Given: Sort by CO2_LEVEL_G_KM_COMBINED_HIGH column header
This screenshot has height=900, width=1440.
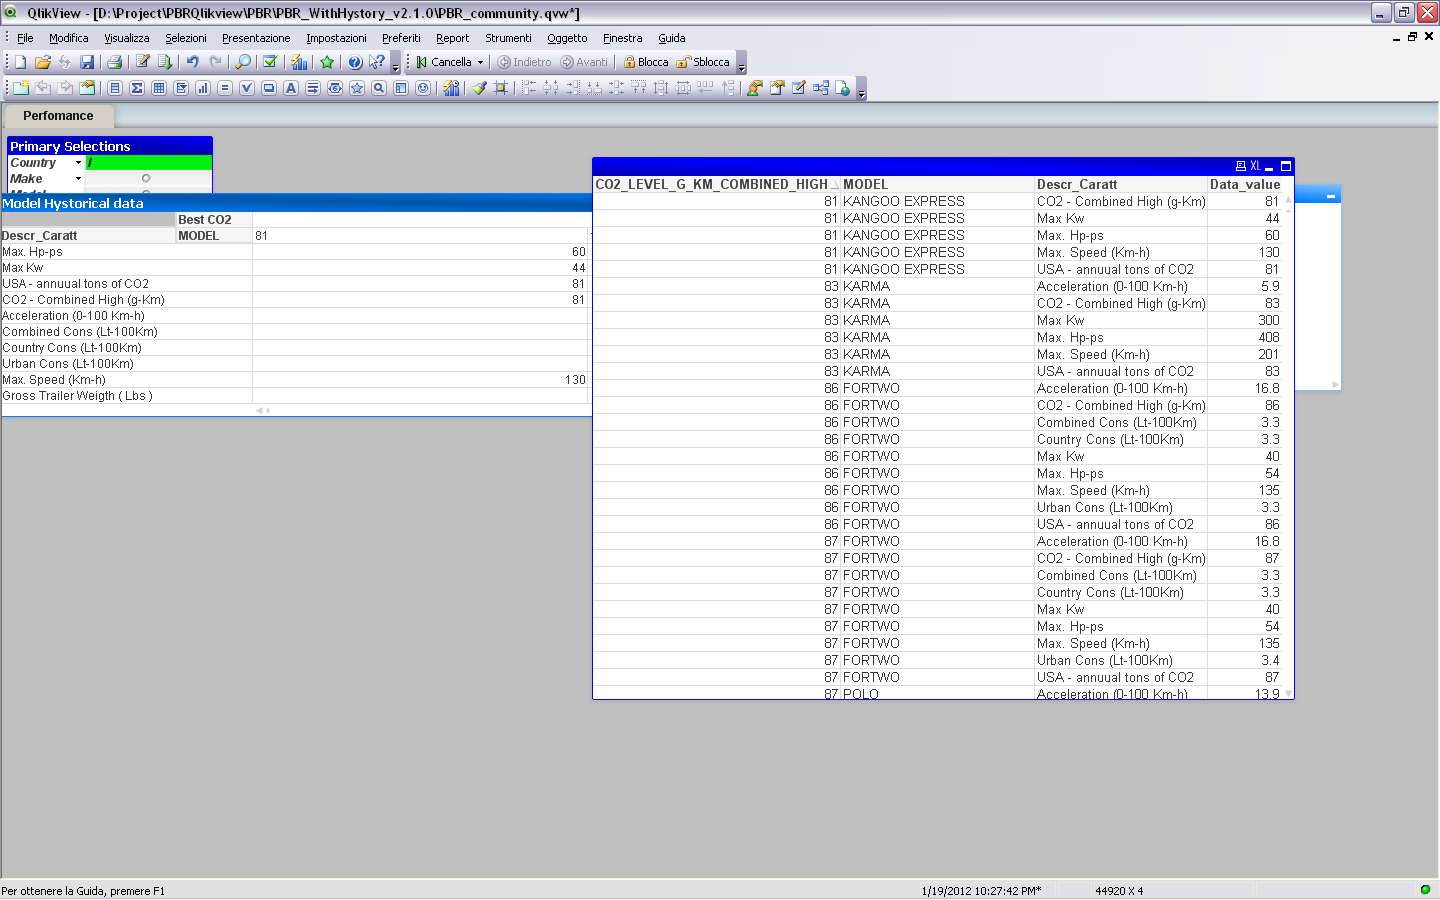Looking at the screenshot, I should [716, 184].
